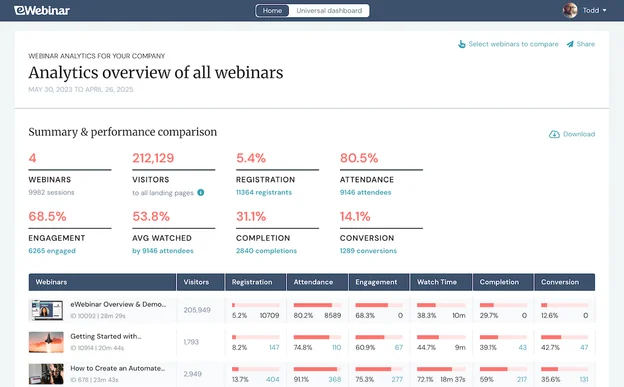Screen dimensions: 624x387
Task: Click the 9982 sessions text
Action: pyautogui.click(x=51, y=192)
